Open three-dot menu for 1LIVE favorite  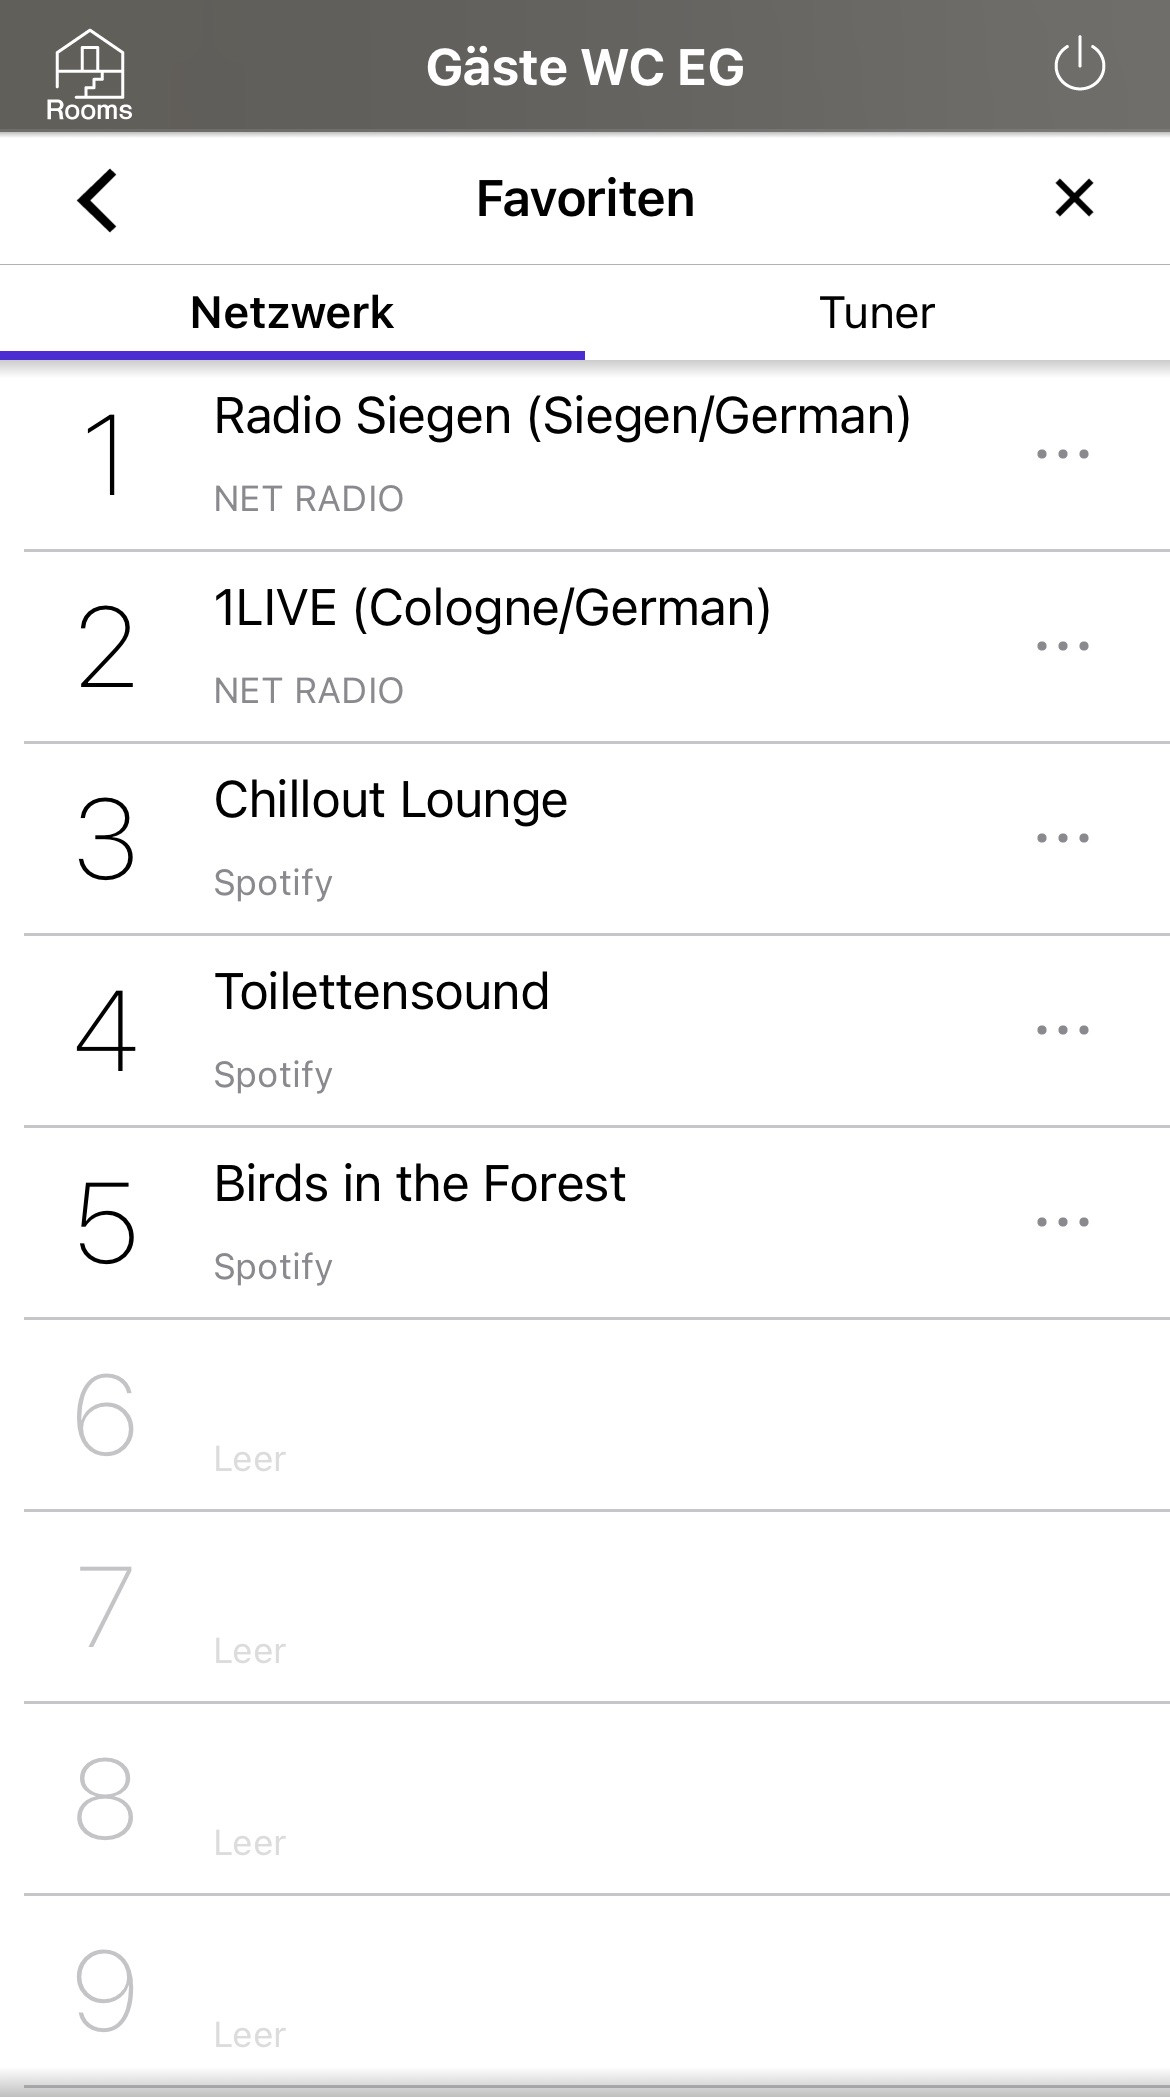(x=1062, y=646)
